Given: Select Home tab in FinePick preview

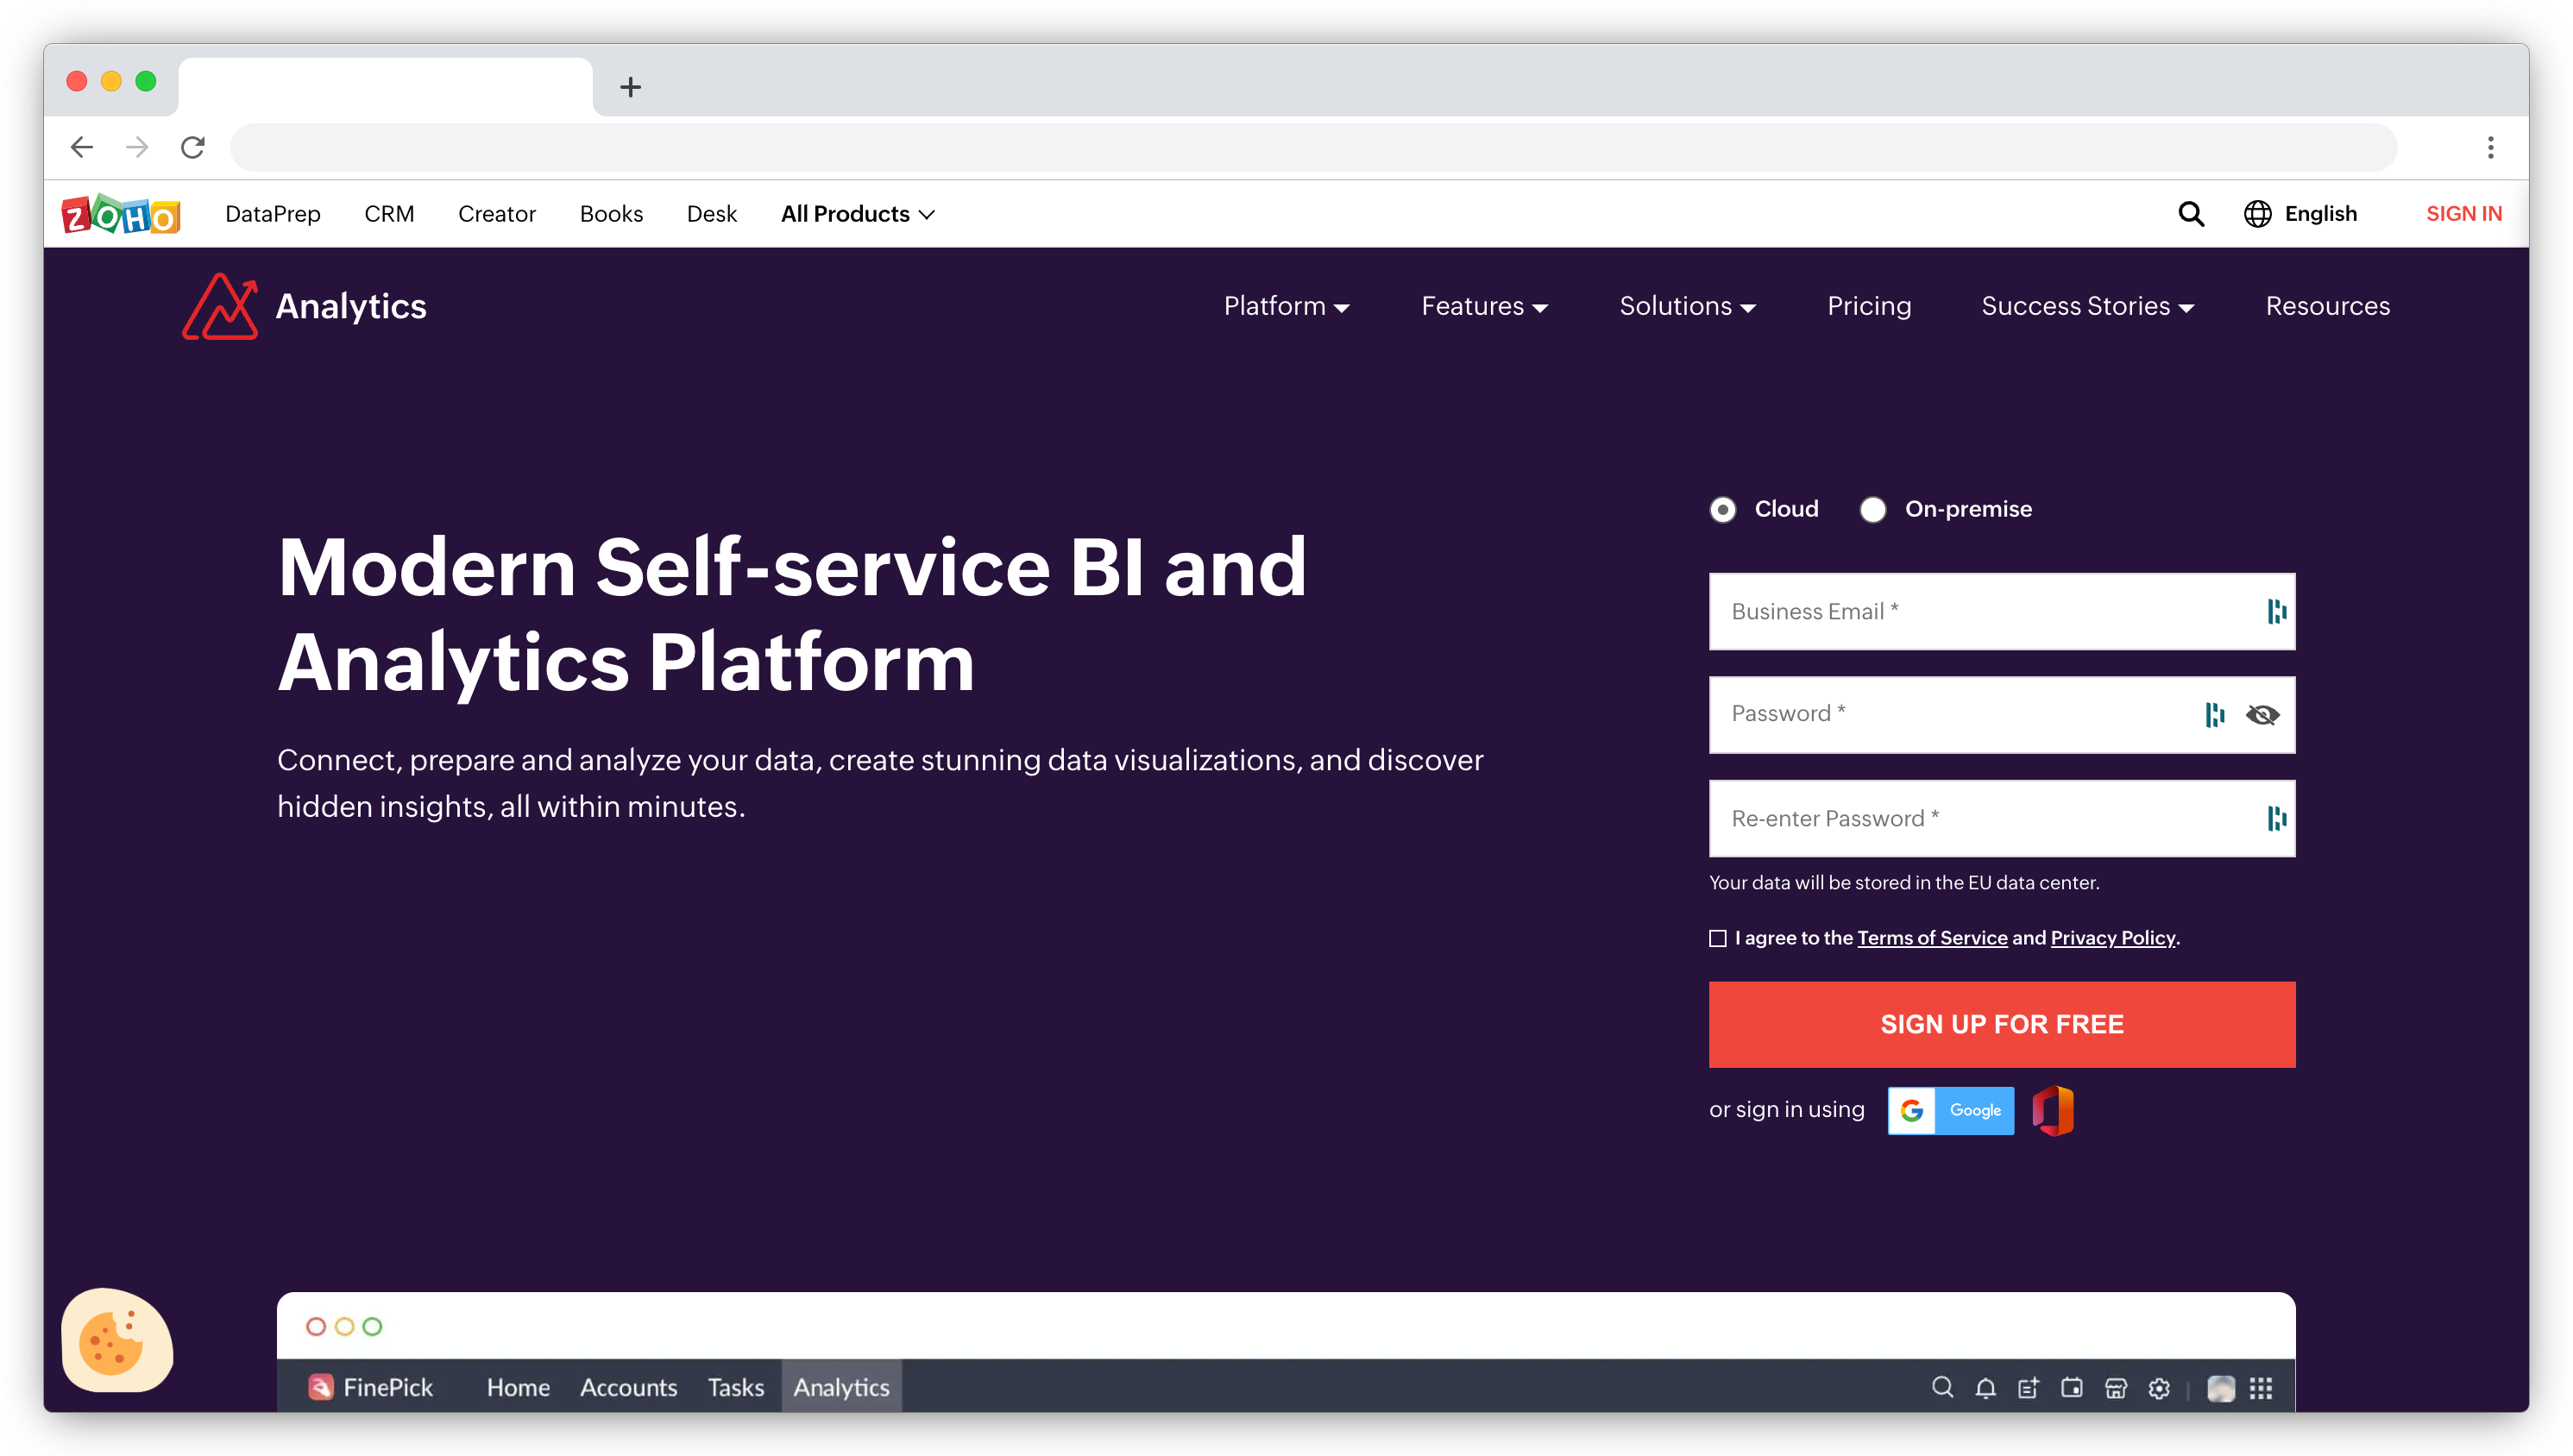Looking at the screenshot, I should point(518,1387).
